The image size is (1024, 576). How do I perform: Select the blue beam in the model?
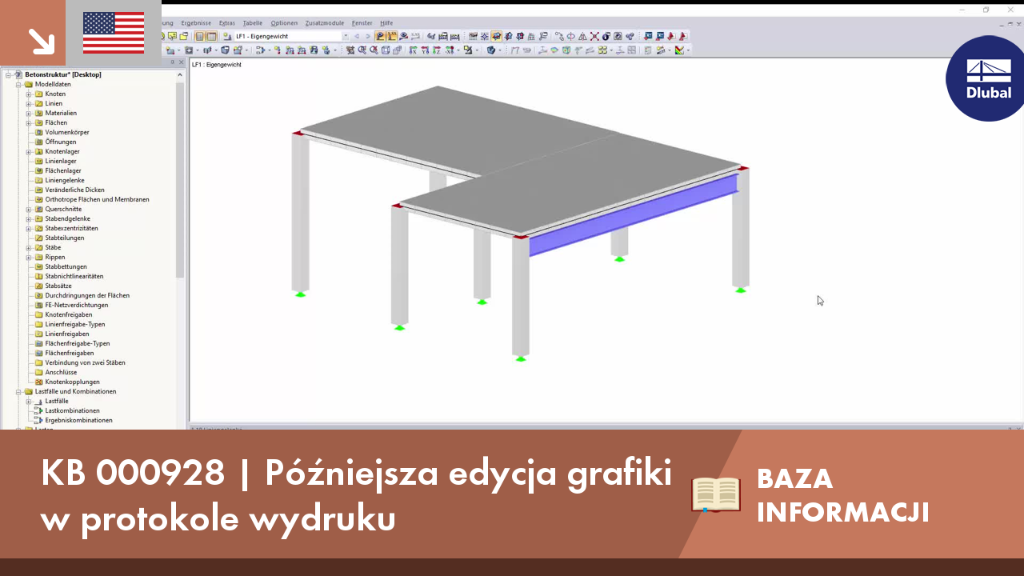point(632,216)
